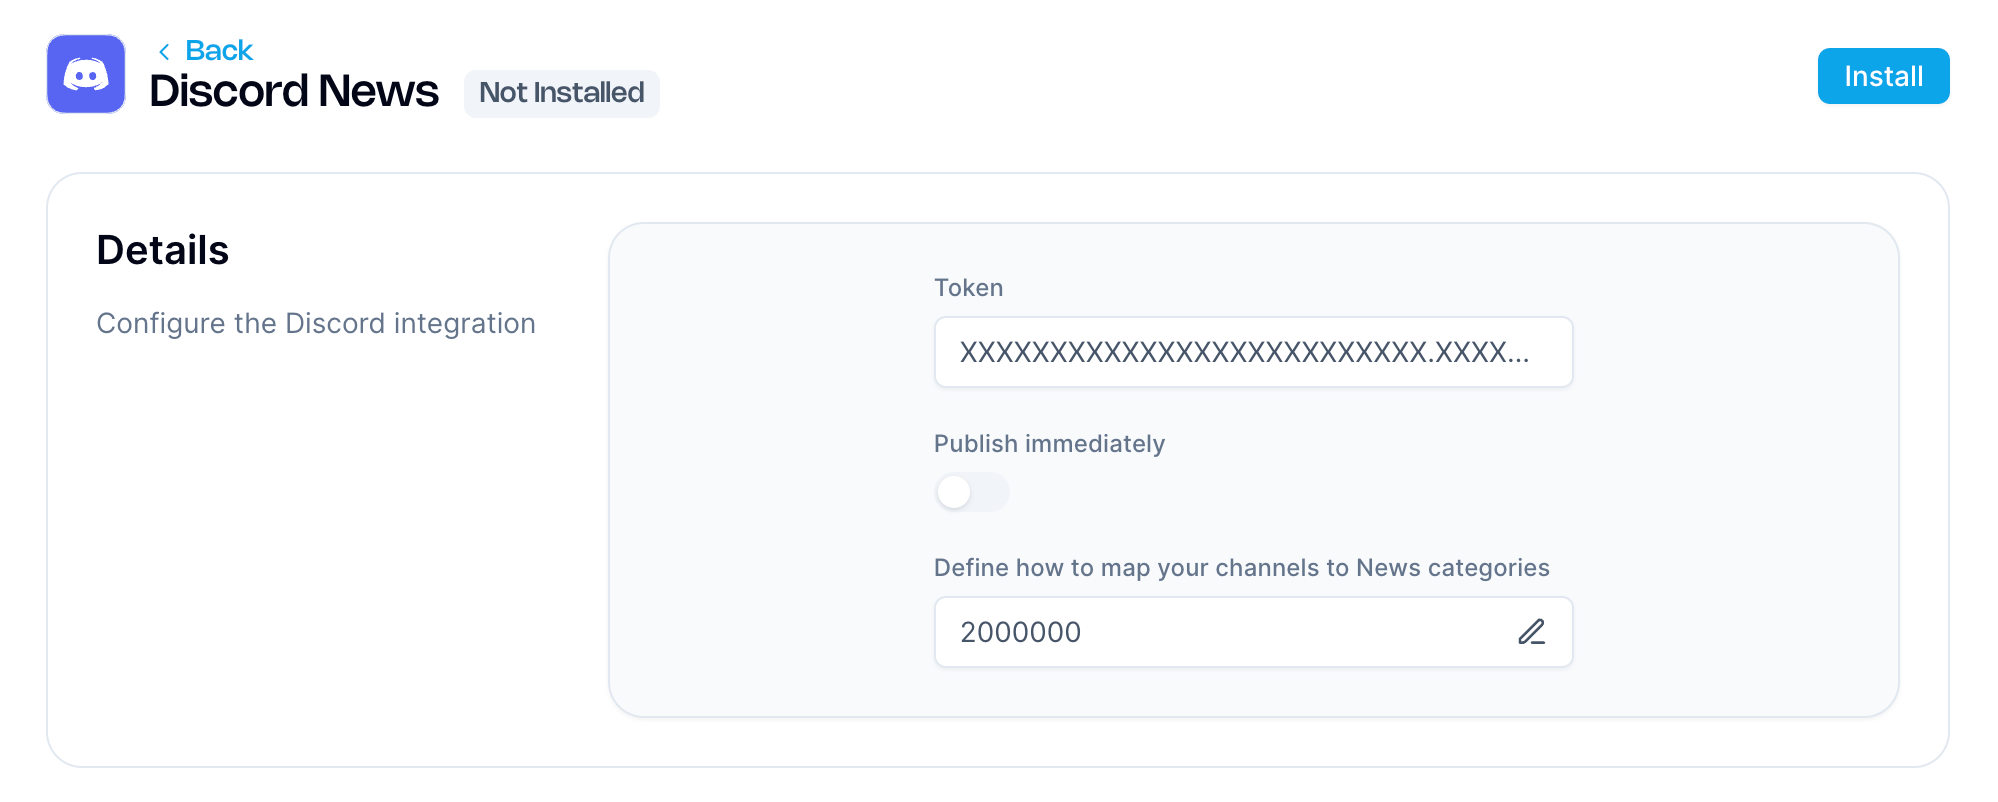Click the white knob of the toggle
Image resolution: width=1998 pixels, height=802 pixels.
[954, 492]
